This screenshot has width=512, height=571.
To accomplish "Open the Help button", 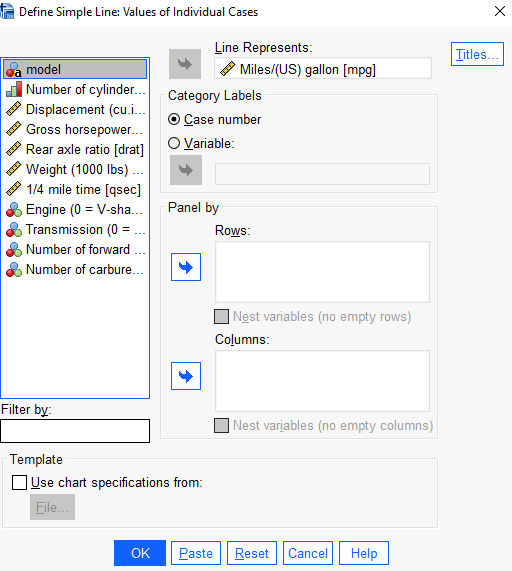I will pos(364,553).
